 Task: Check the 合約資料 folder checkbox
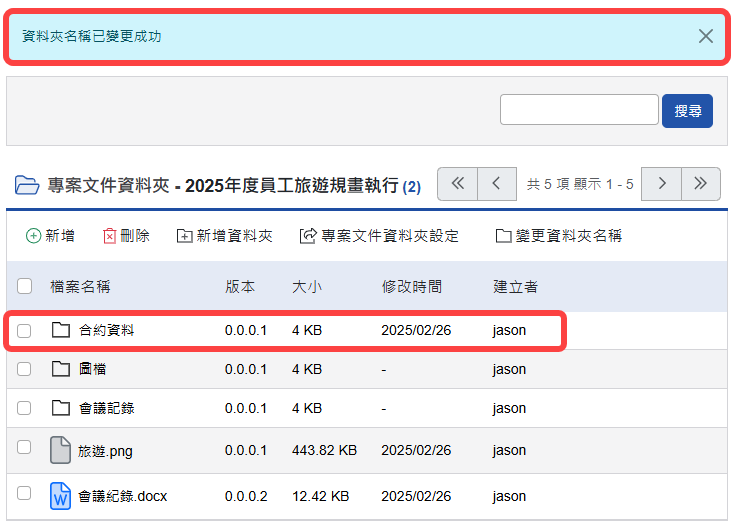(x=25, y=330)
